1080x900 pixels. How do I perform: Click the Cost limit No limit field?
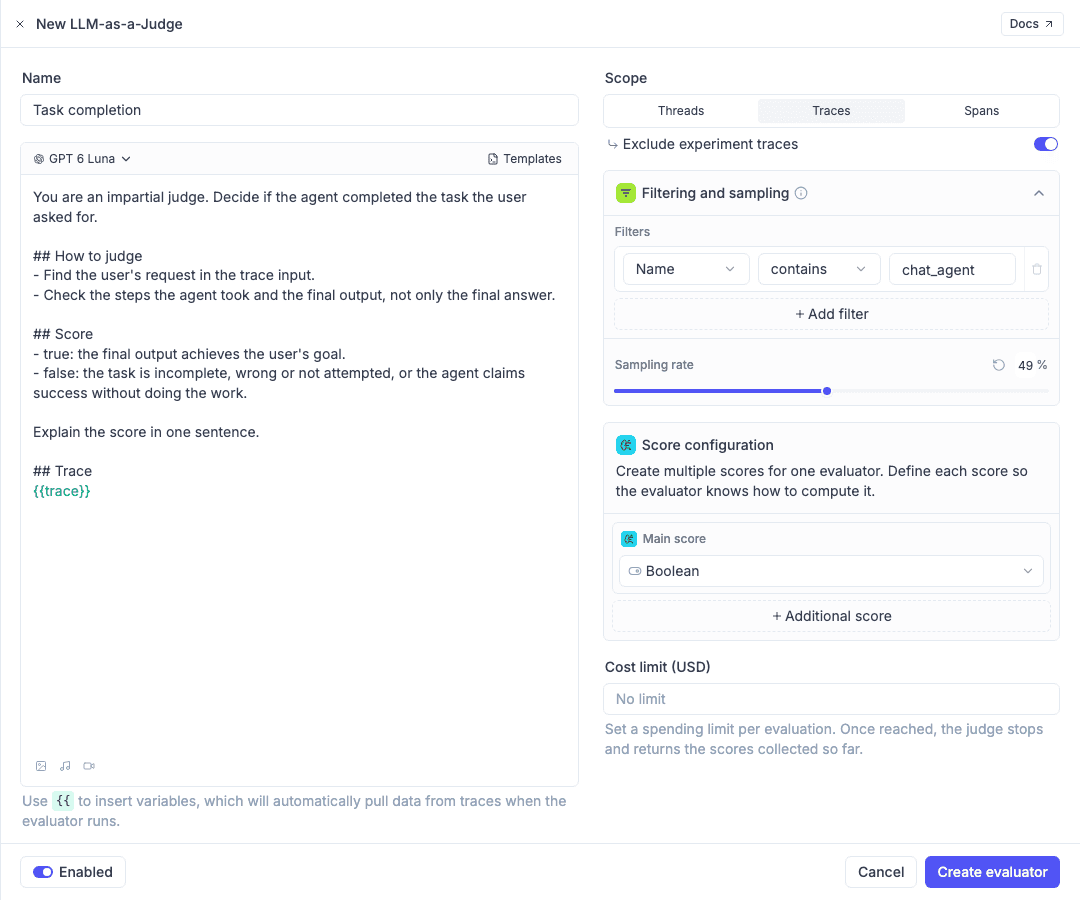[x=831, y=699]
